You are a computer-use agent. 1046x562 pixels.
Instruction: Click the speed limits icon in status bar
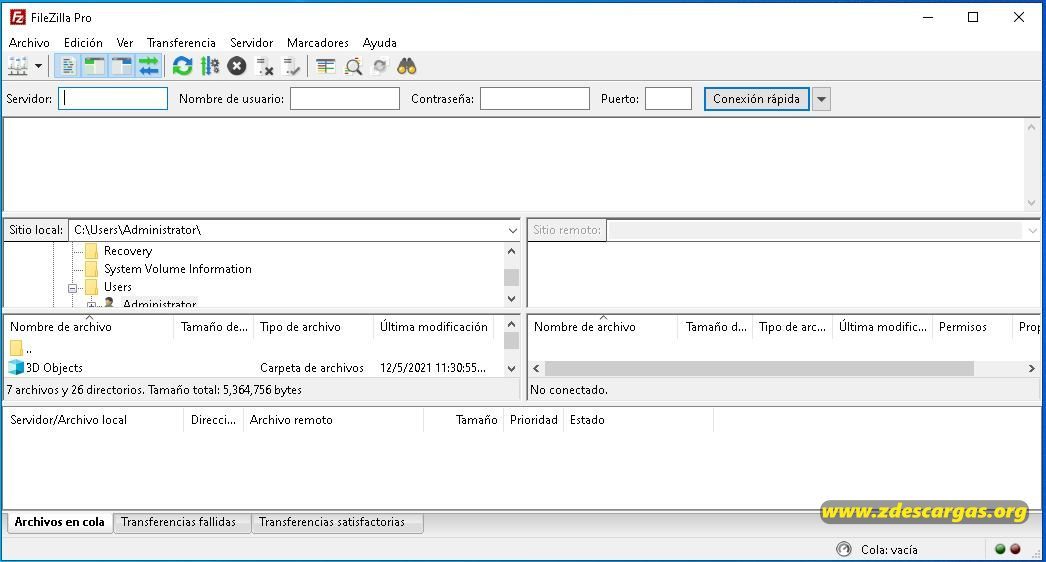844,549
